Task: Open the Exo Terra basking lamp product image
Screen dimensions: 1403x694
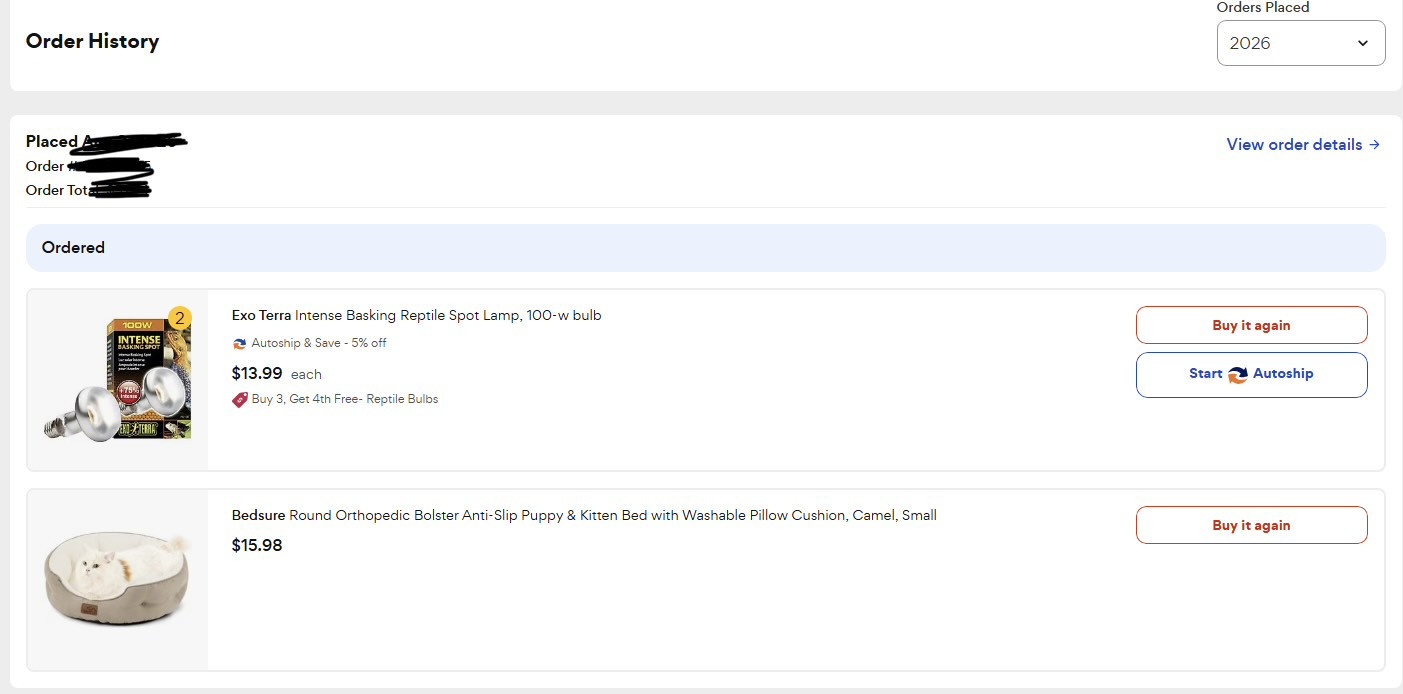Action: point(118,378)
